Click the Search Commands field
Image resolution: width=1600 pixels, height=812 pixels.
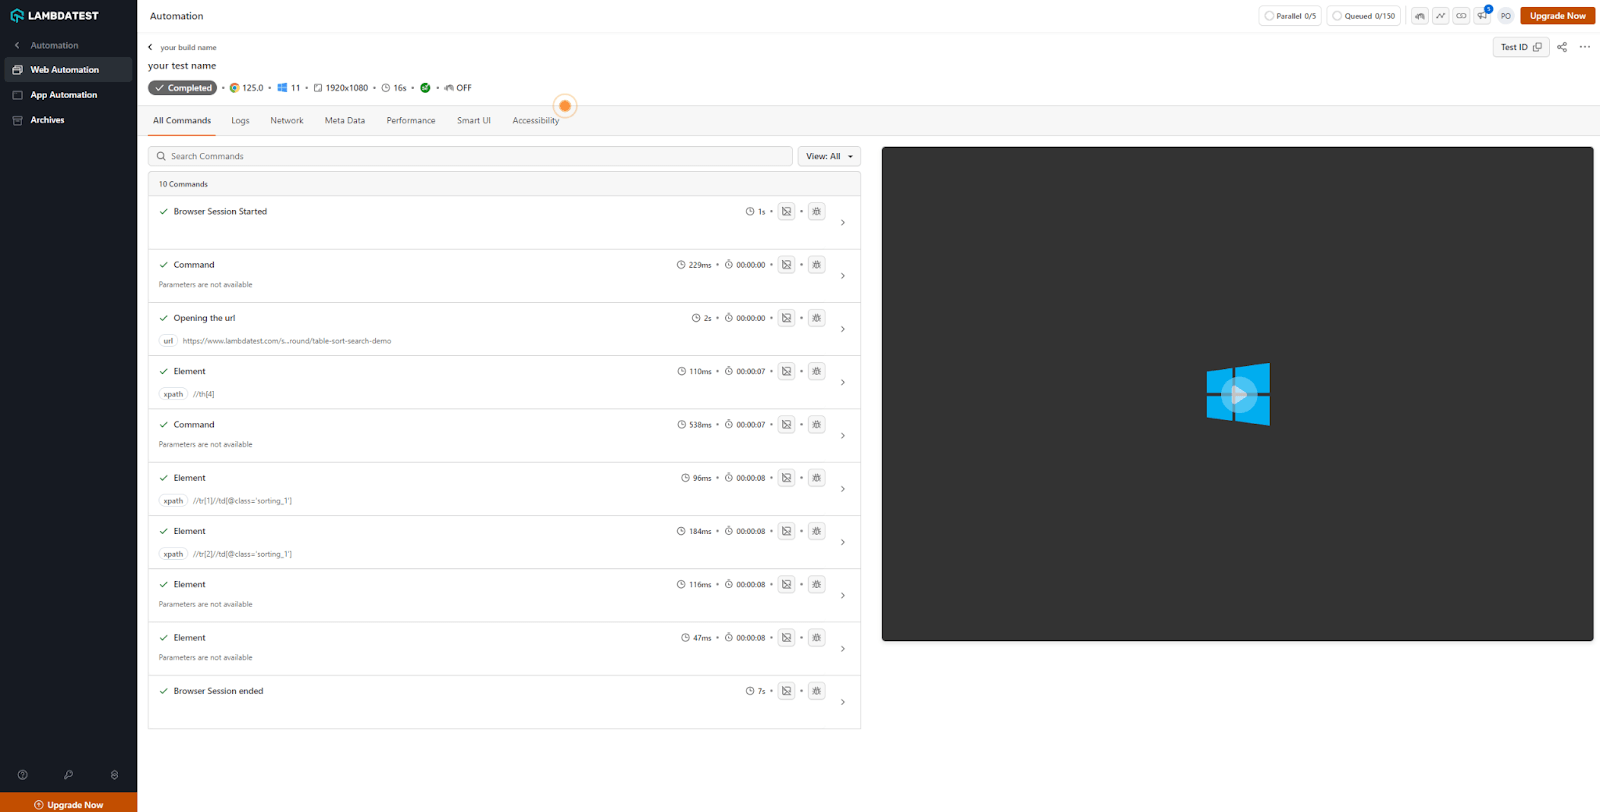pyautogui.click(x=470, y=156)
